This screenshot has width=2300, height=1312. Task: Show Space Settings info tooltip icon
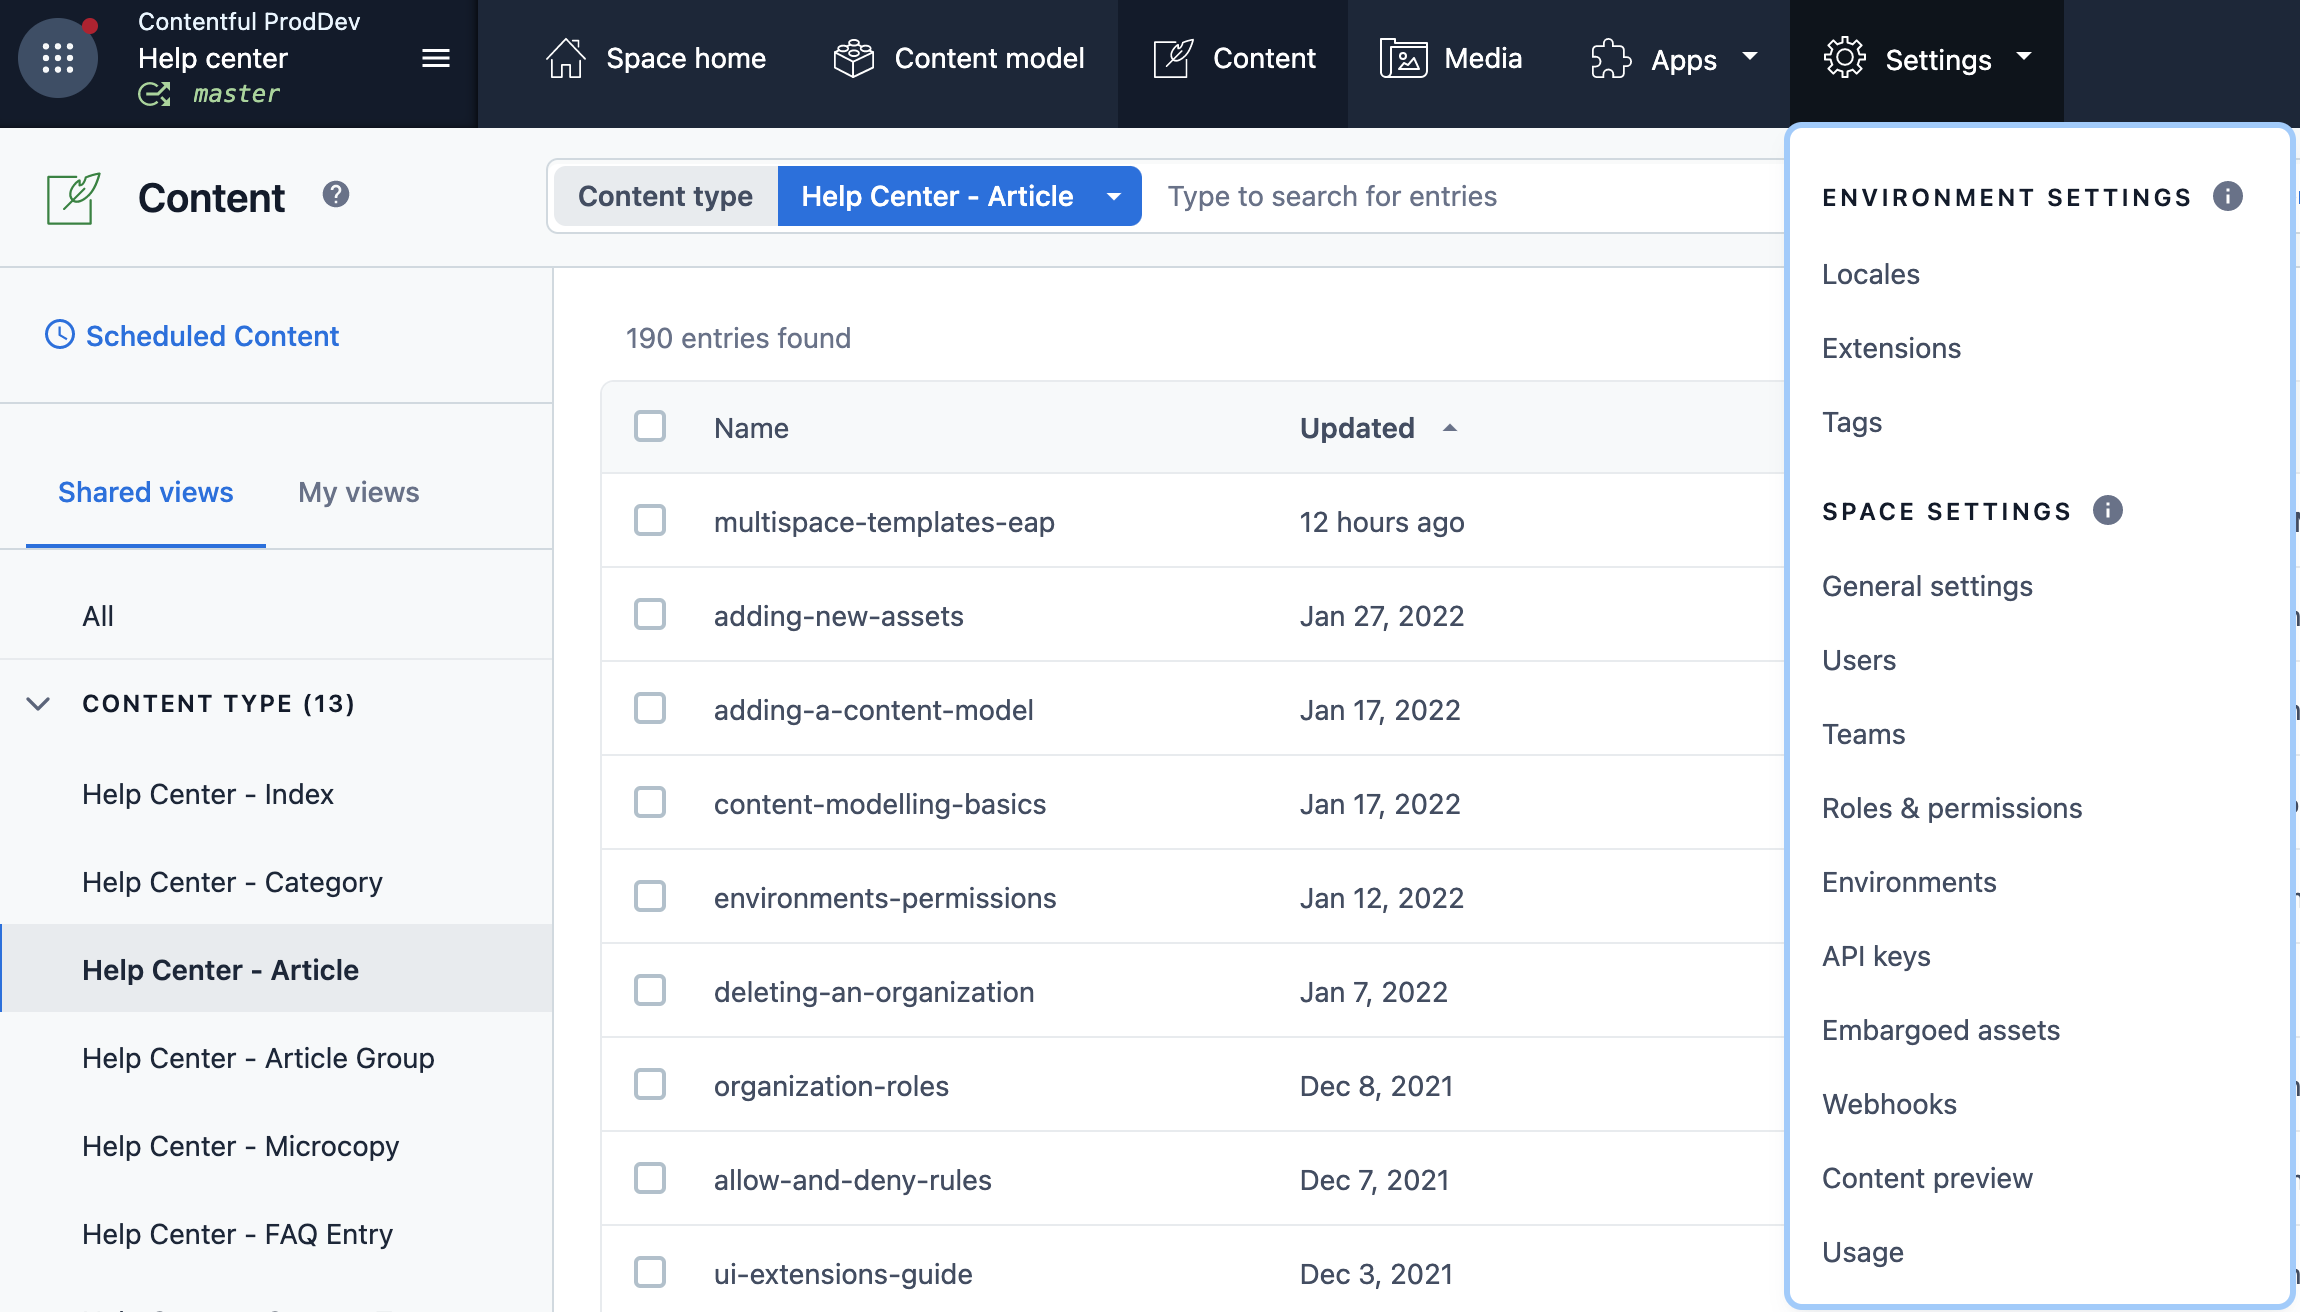2108,510
